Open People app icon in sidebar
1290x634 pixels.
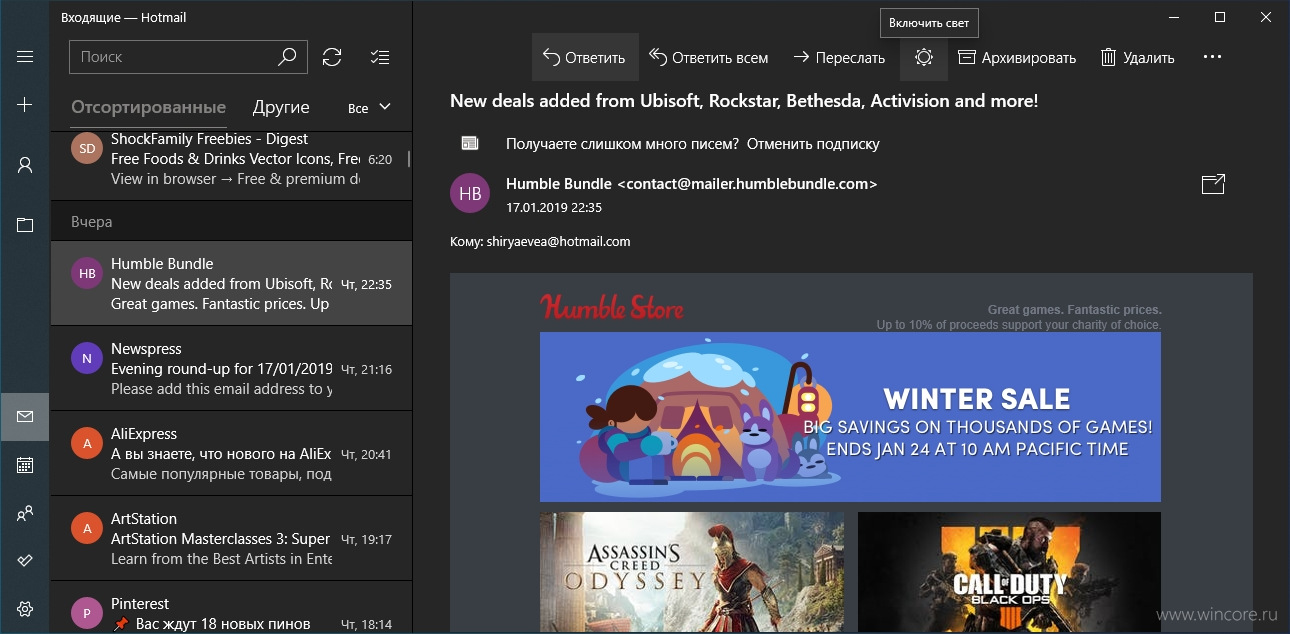(x=25, y=513)
